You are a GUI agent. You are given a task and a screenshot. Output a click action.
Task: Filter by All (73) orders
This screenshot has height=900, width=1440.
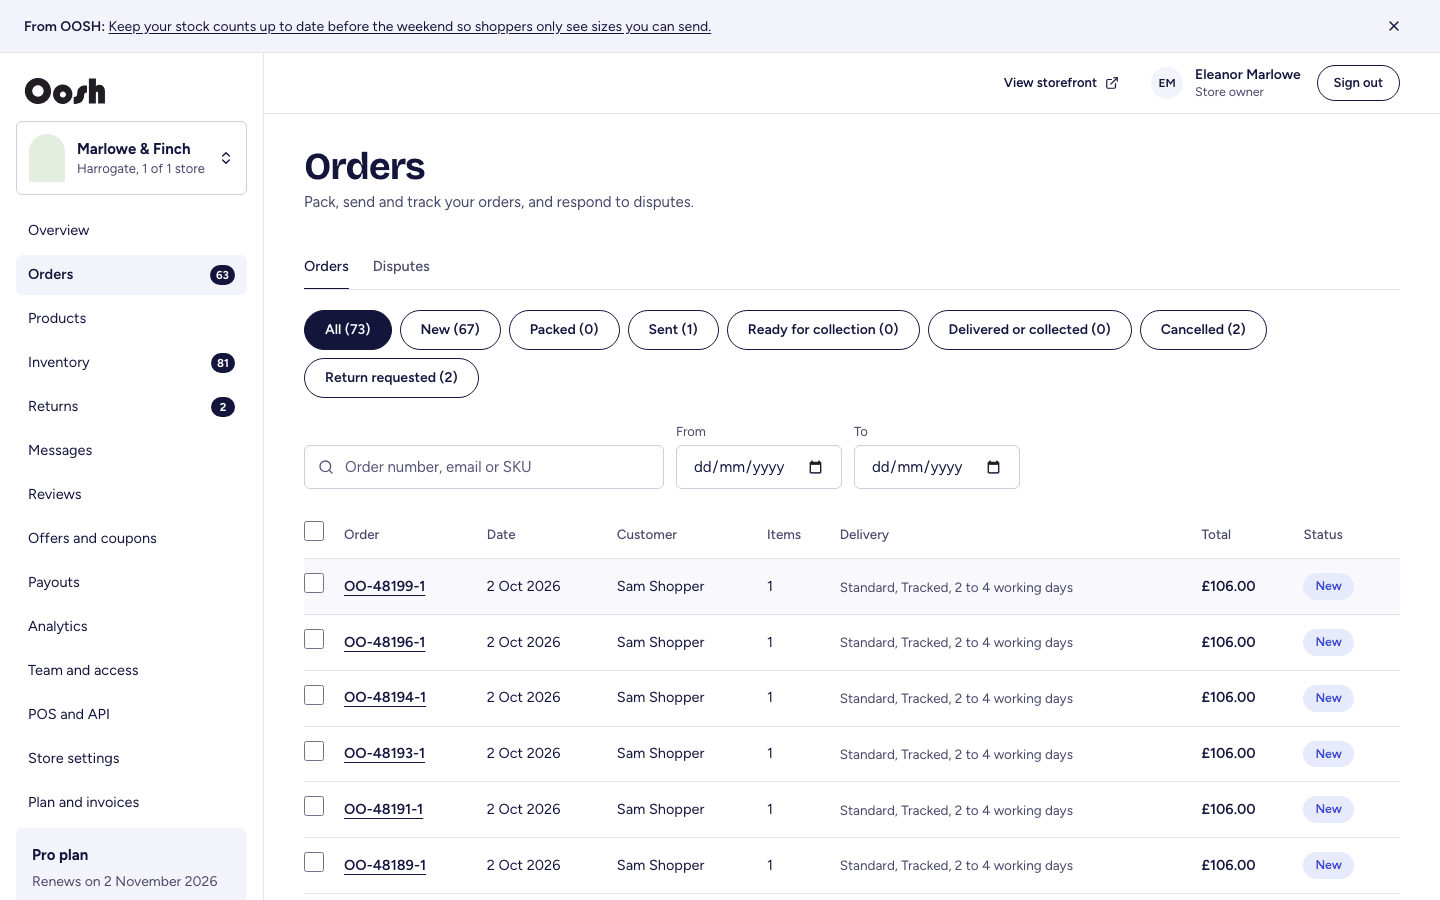click(x=348, y=330)
